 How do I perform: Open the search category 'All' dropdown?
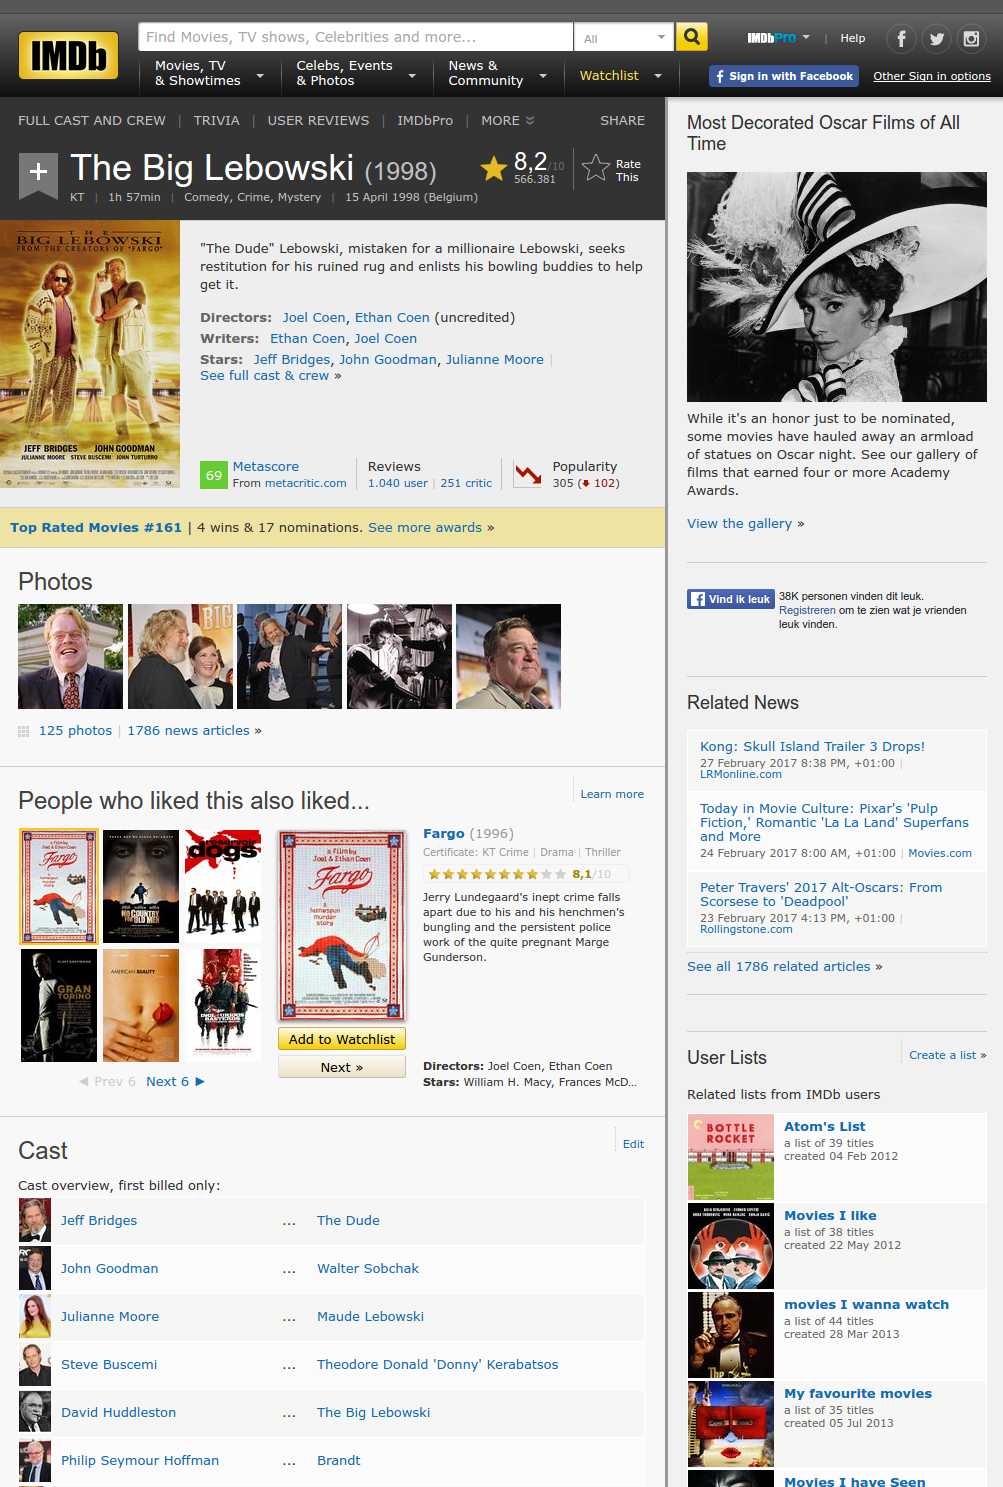coord(624,38)
